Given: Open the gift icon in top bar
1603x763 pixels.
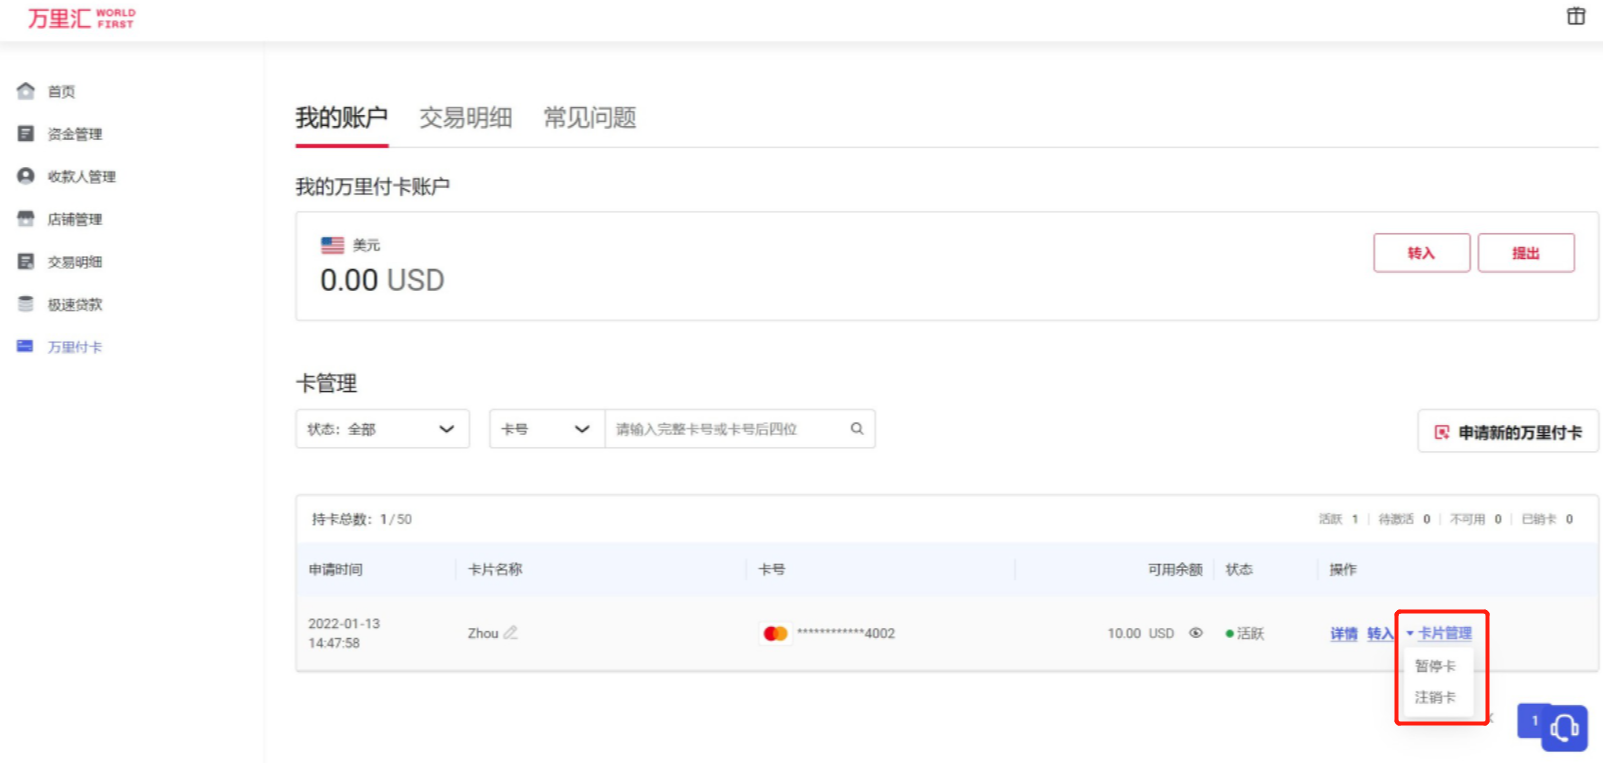Looking at the screenshot, I should click(x=1576, y=16).
